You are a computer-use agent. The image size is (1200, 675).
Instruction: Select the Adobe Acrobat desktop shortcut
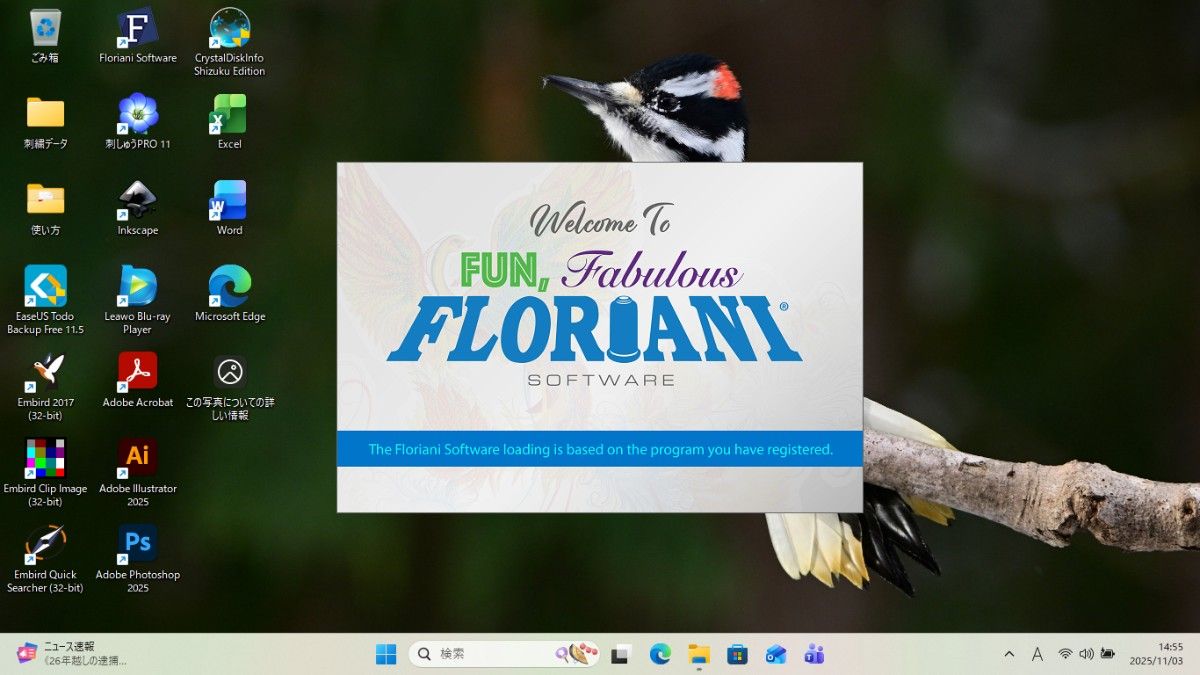138,373
